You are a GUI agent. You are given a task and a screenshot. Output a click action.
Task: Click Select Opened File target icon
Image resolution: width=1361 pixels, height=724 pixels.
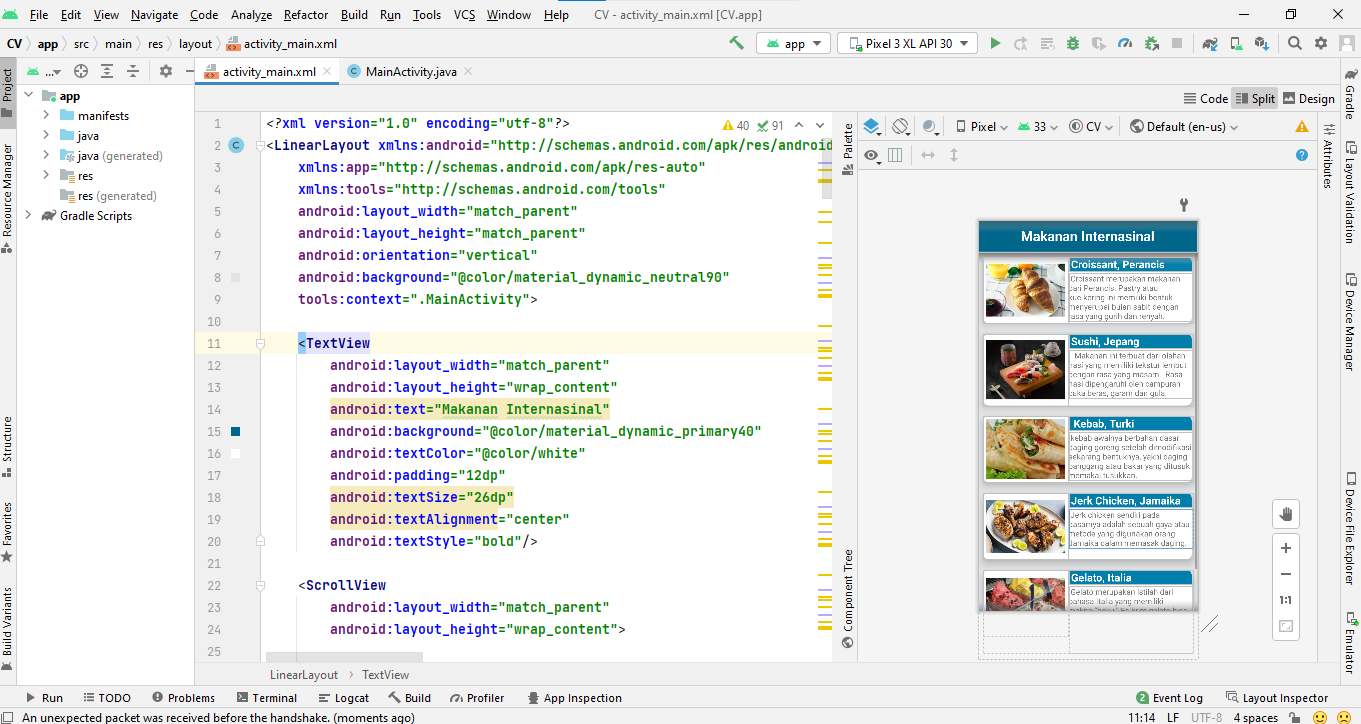click(x=81, y=71)
